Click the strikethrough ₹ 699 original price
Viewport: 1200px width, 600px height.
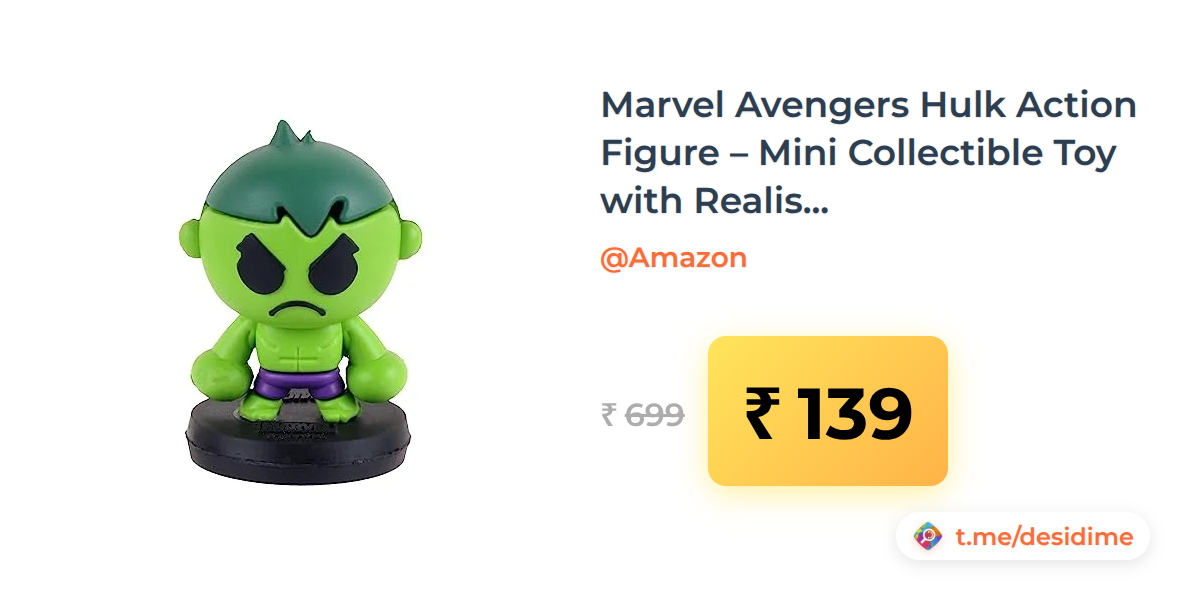click(x=643, y=414)
